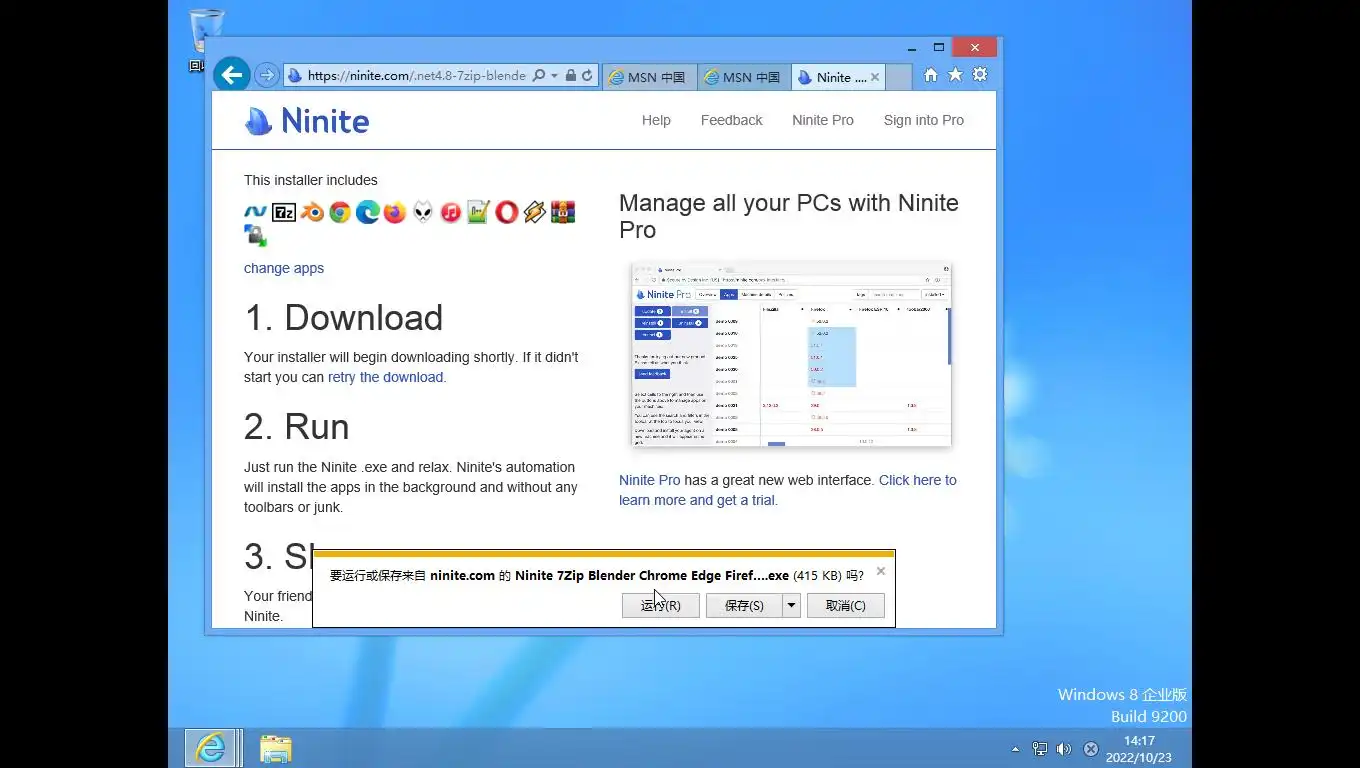Viewport: 1360px width, 768px height.
Task: Click the retry the download link
Action: pyautogui.click(x=385, y=377)
